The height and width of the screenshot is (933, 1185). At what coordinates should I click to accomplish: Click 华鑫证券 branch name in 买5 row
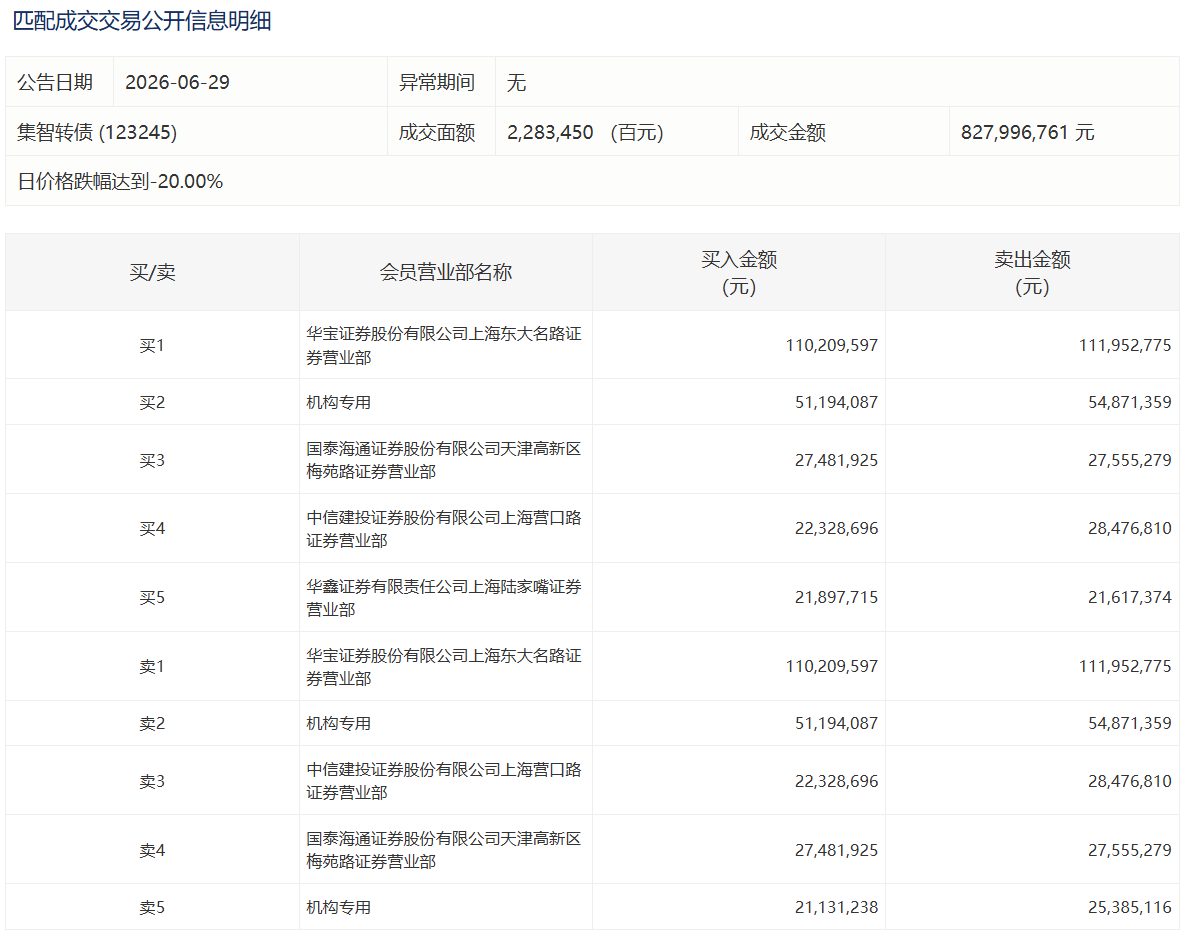pyautogui.click(x=444, y=598)
